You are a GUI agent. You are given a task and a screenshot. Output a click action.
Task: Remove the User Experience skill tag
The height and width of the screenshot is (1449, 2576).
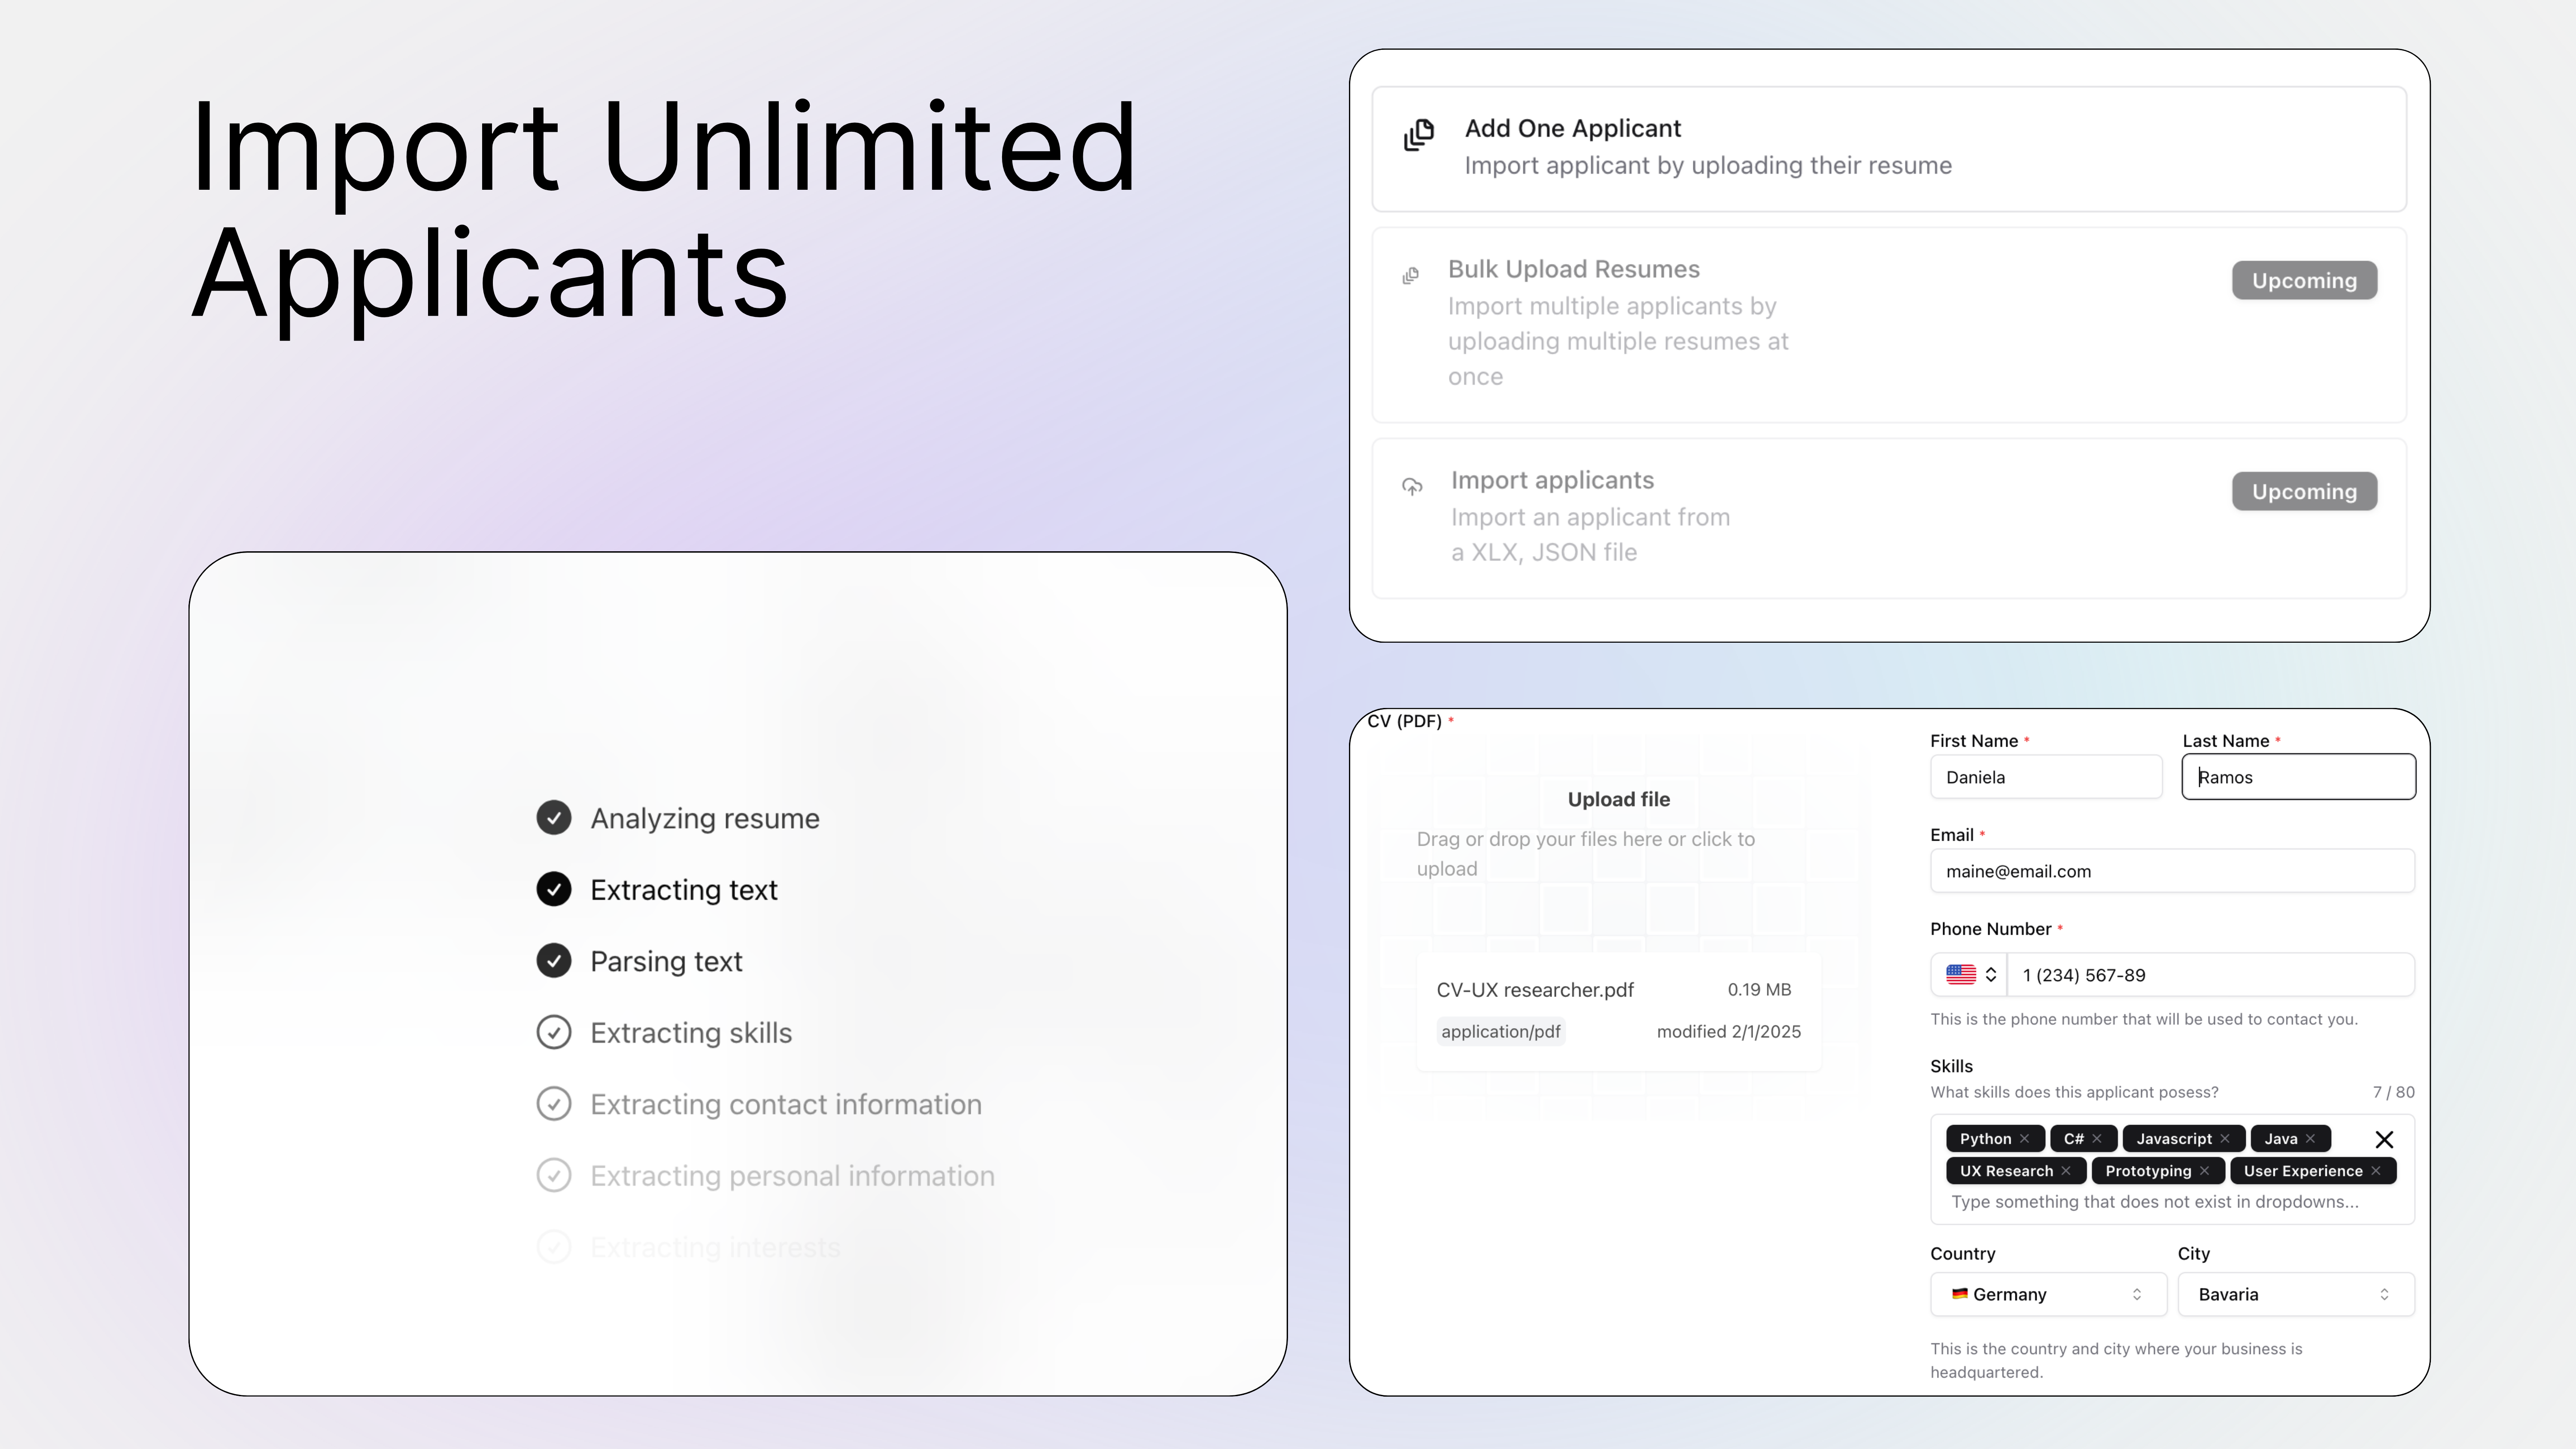2376,1171
